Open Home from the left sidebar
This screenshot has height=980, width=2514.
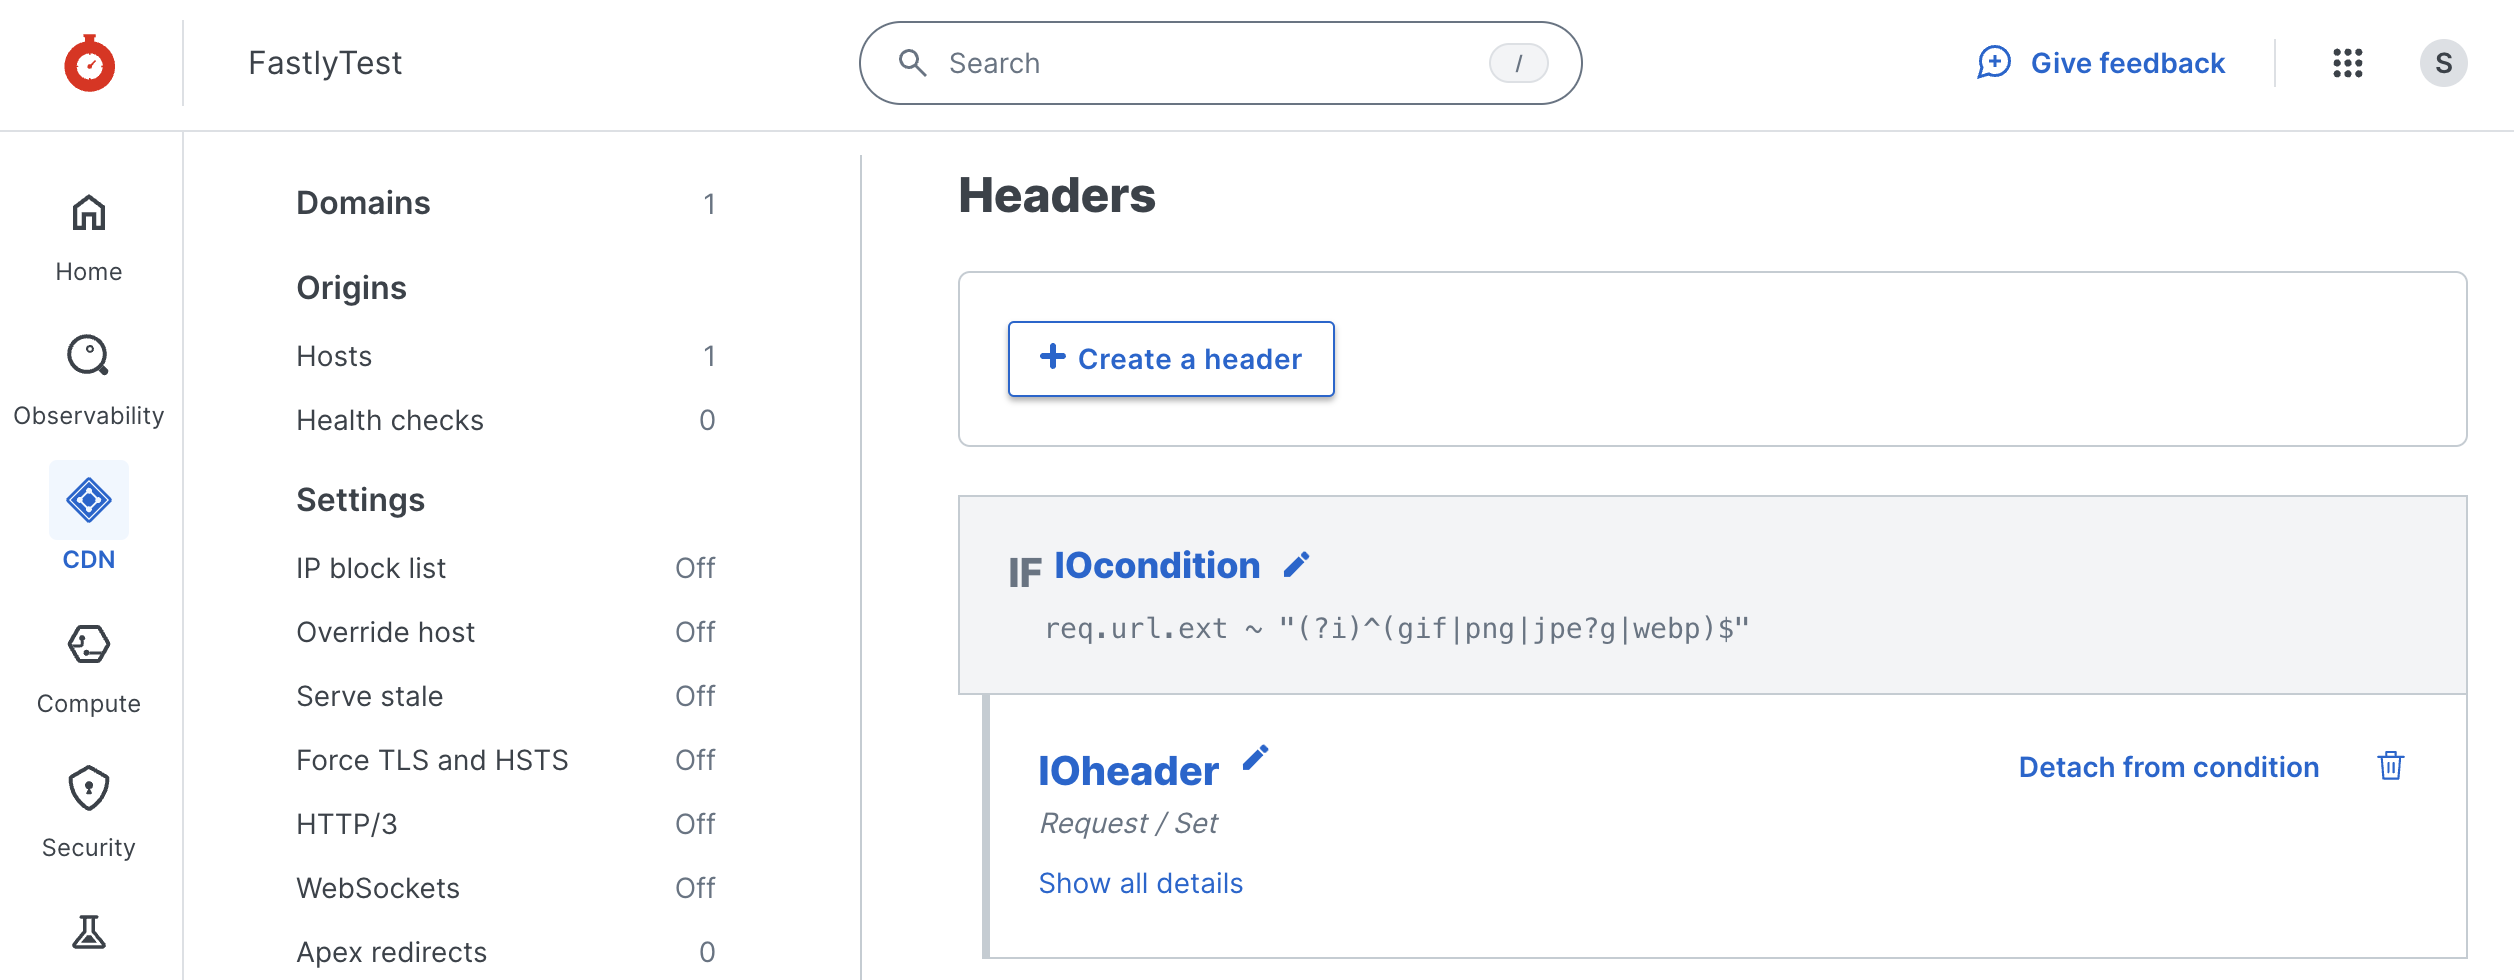tap(89, 236)
